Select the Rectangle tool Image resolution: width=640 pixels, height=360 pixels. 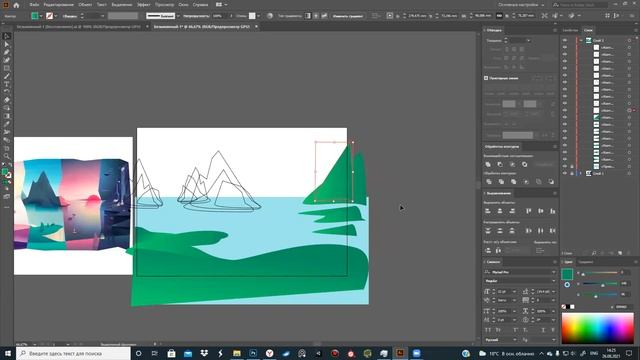point(7,68)
